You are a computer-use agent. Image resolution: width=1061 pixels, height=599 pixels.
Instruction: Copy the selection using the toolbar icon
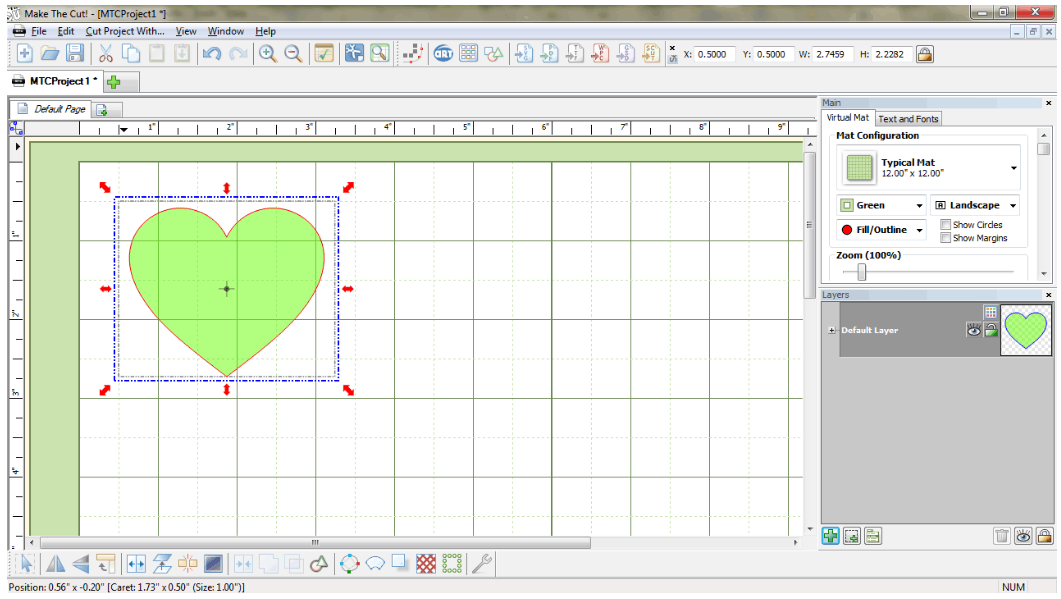pyautogui.click(x=131, y=53)
